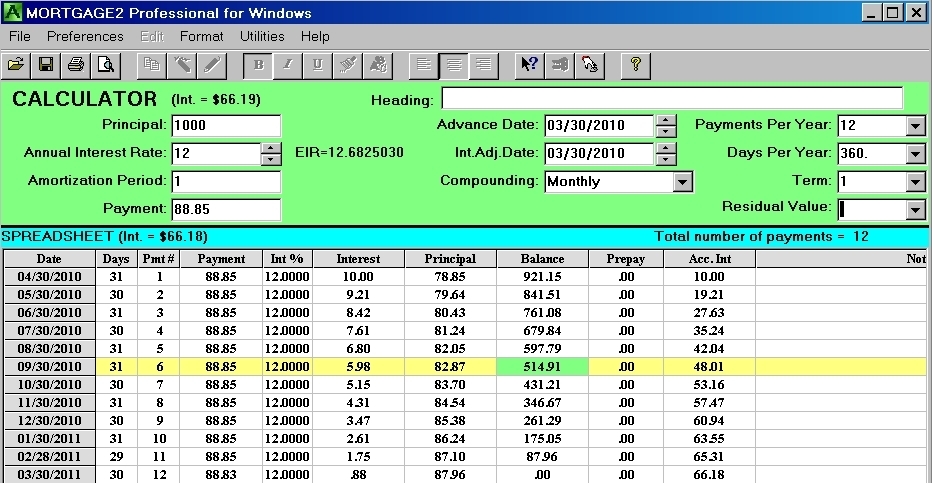Click the yellow question mark help icon

point(635,64)
